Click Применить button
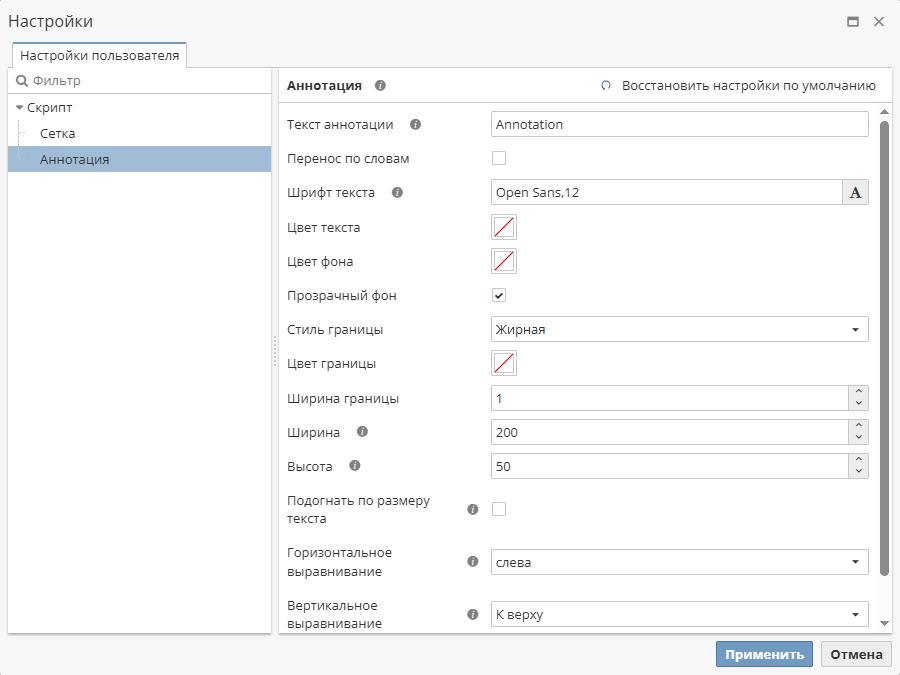900x675 pixels. pyautogui.click(x=764, y=654)
